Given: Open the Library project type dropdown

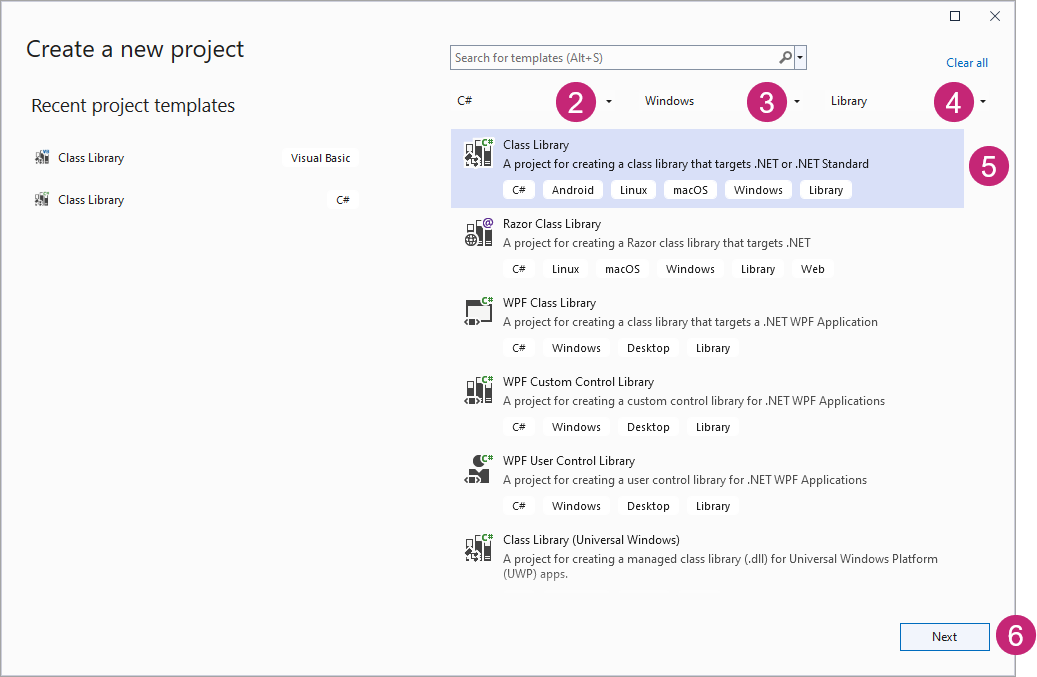Looking at the screenshot, I should (x=984, y=101).
